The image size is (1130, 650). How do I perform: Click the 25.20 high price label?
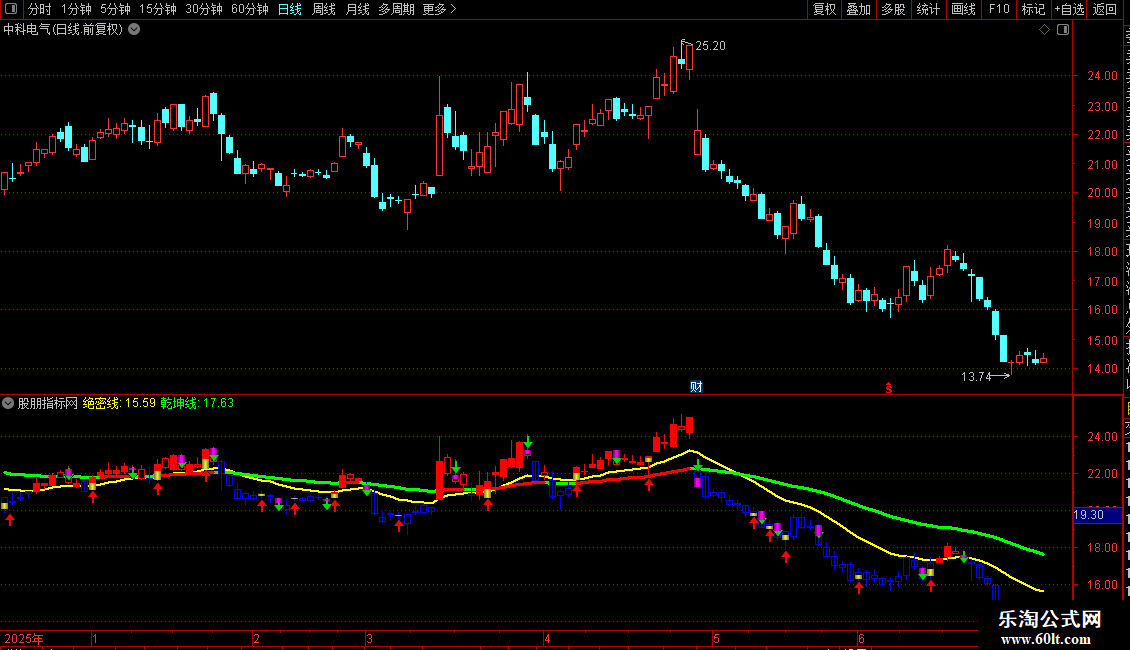click(711, 46)
